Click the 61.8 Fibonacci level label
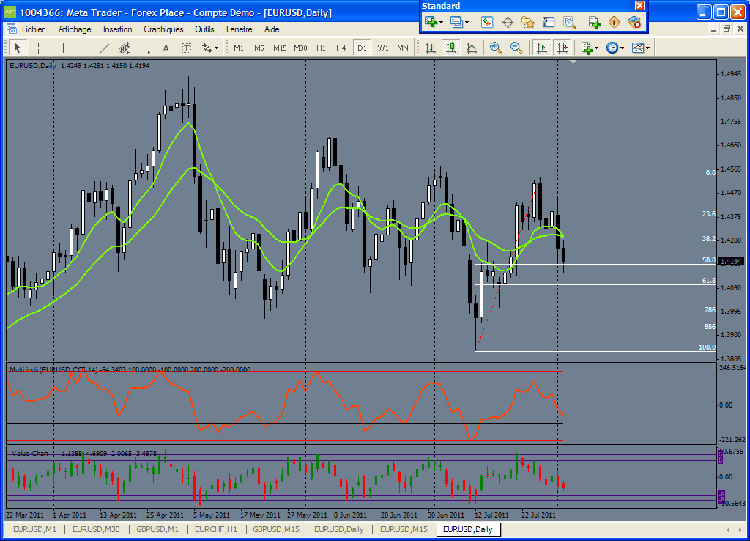Screen dimensions: 750x541 [x=708, y=281]
